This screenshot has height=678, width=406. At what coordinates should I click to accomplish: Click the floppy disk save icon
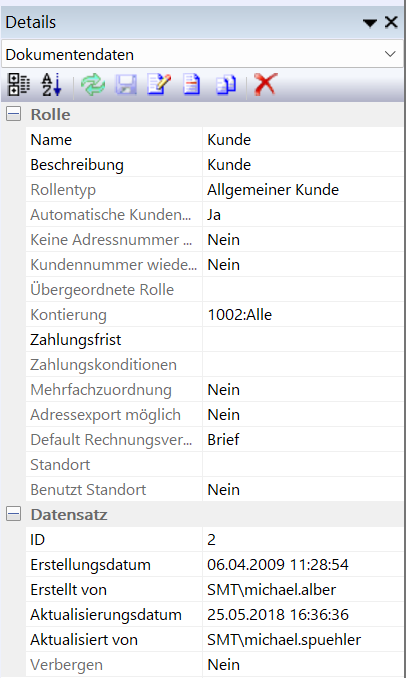(126, 84)
